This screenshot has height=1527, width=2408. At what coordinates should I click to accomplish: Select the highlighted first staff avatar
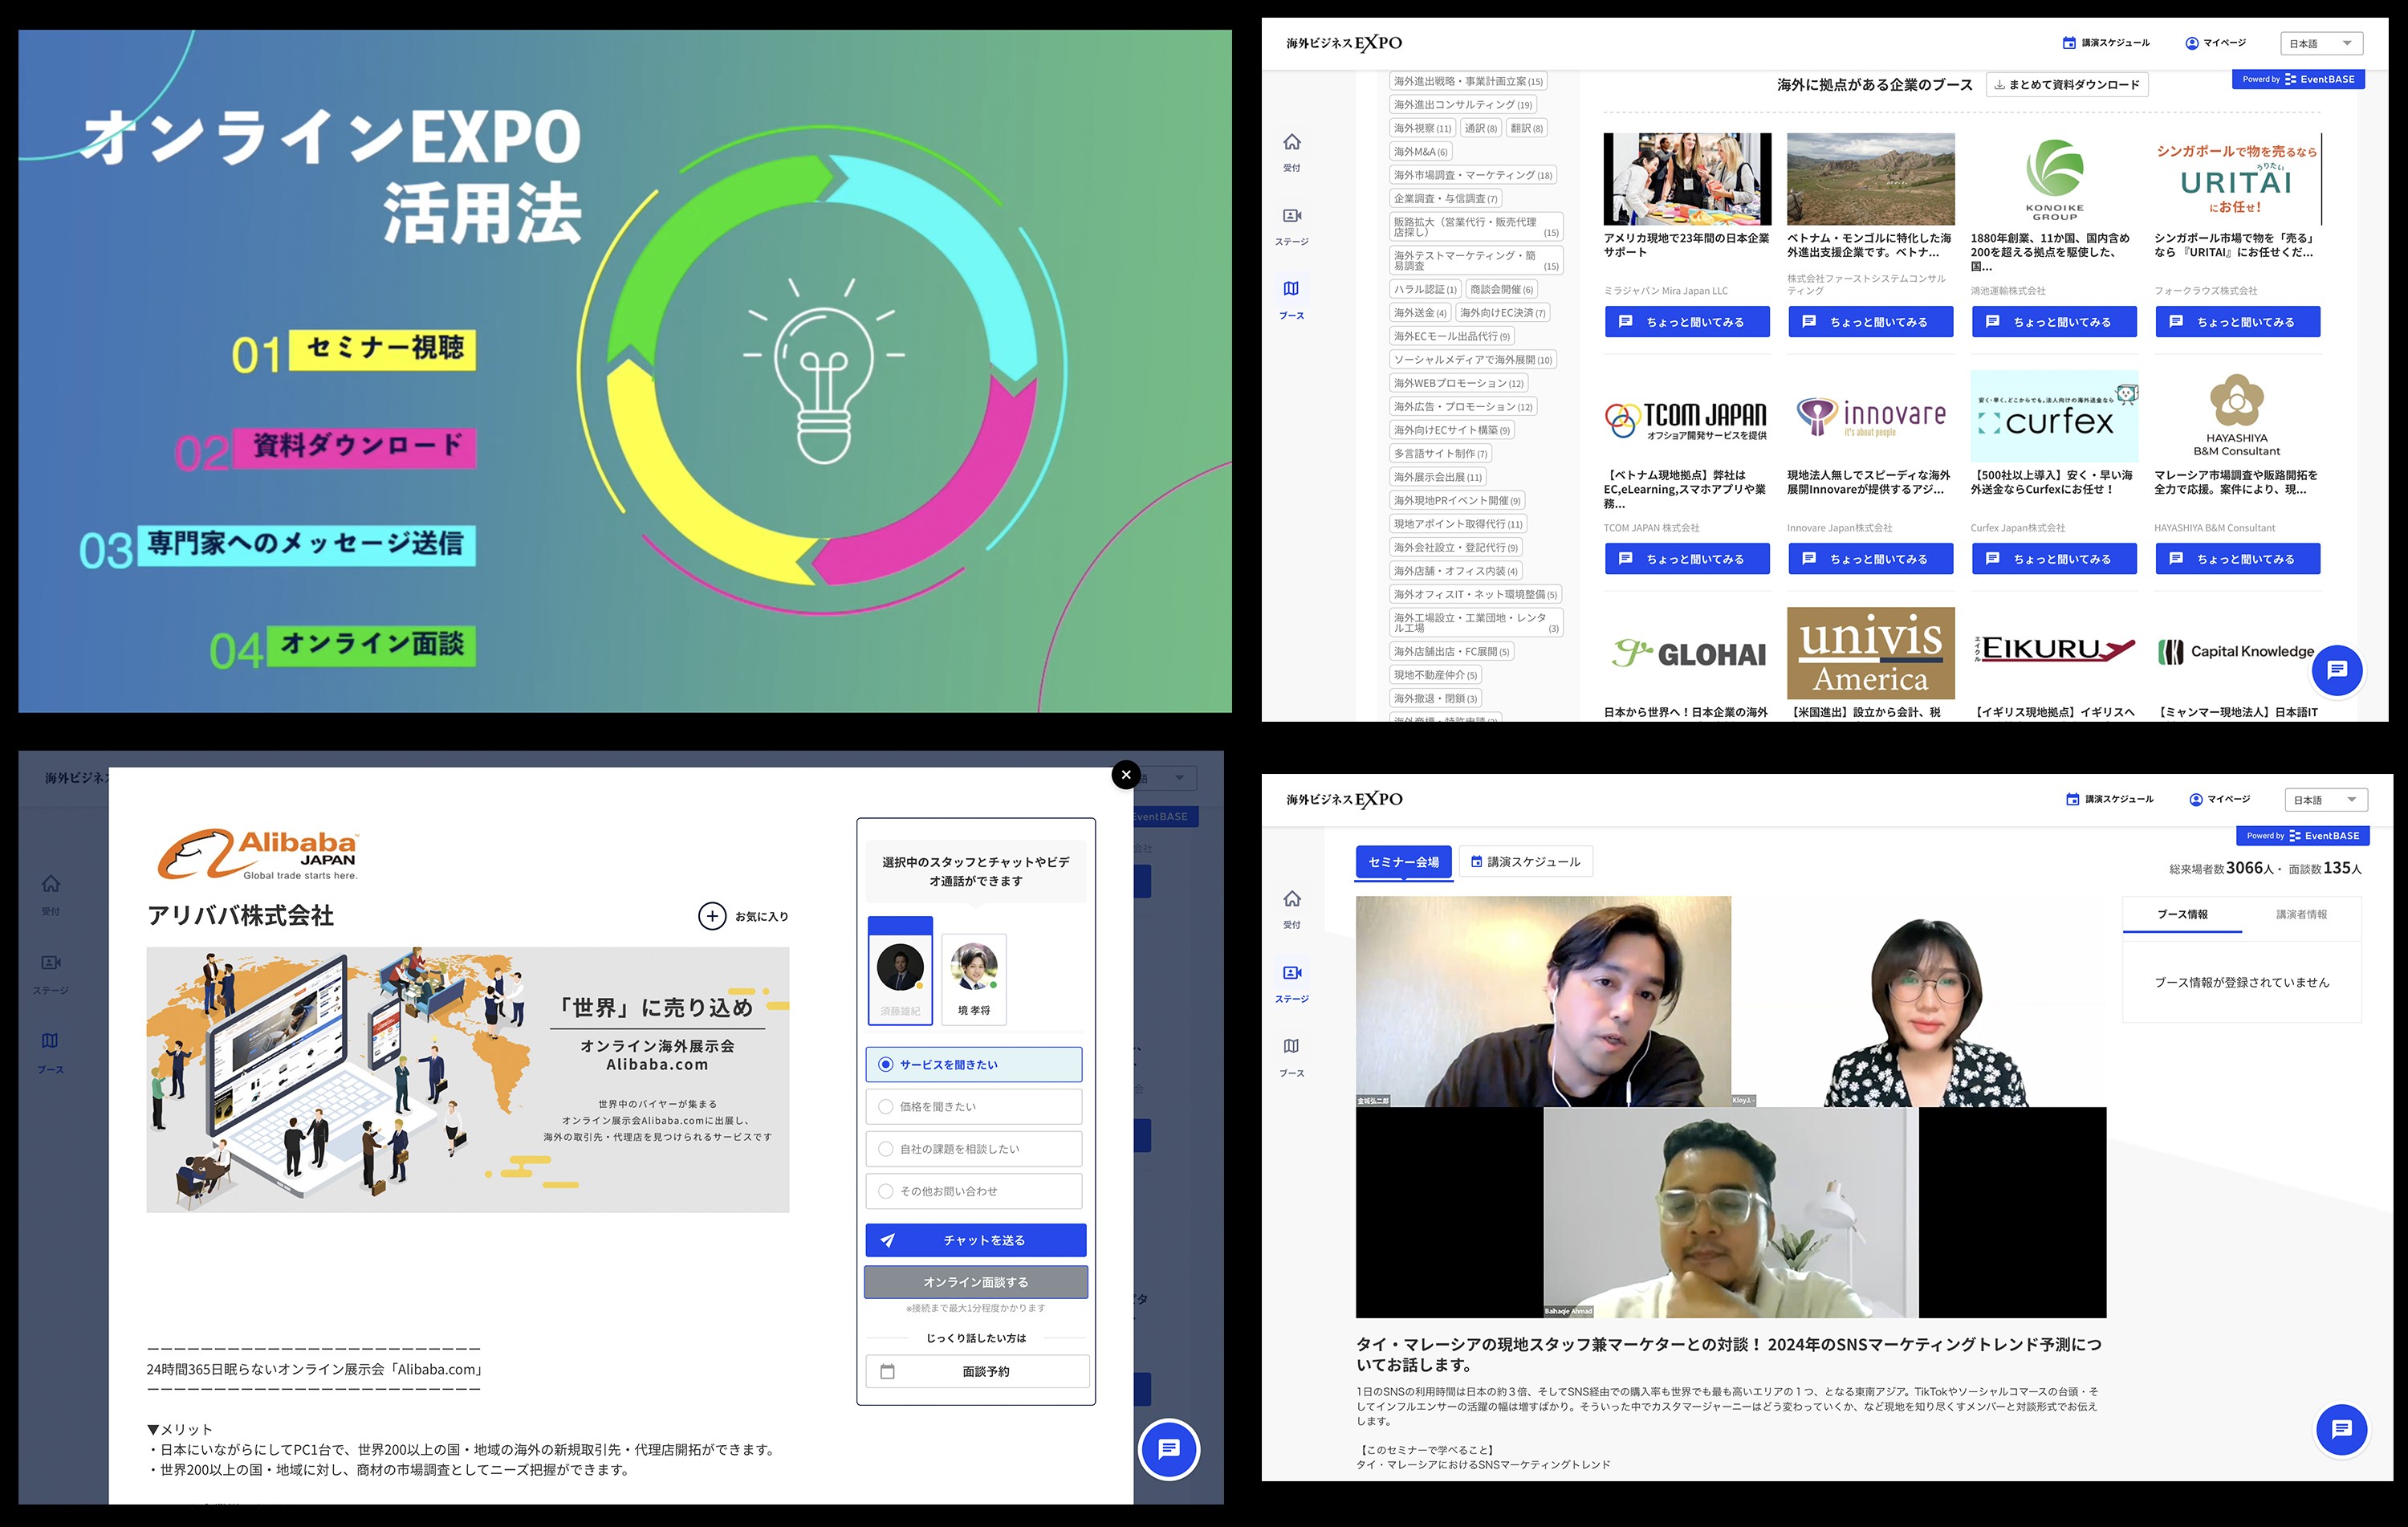900,972
